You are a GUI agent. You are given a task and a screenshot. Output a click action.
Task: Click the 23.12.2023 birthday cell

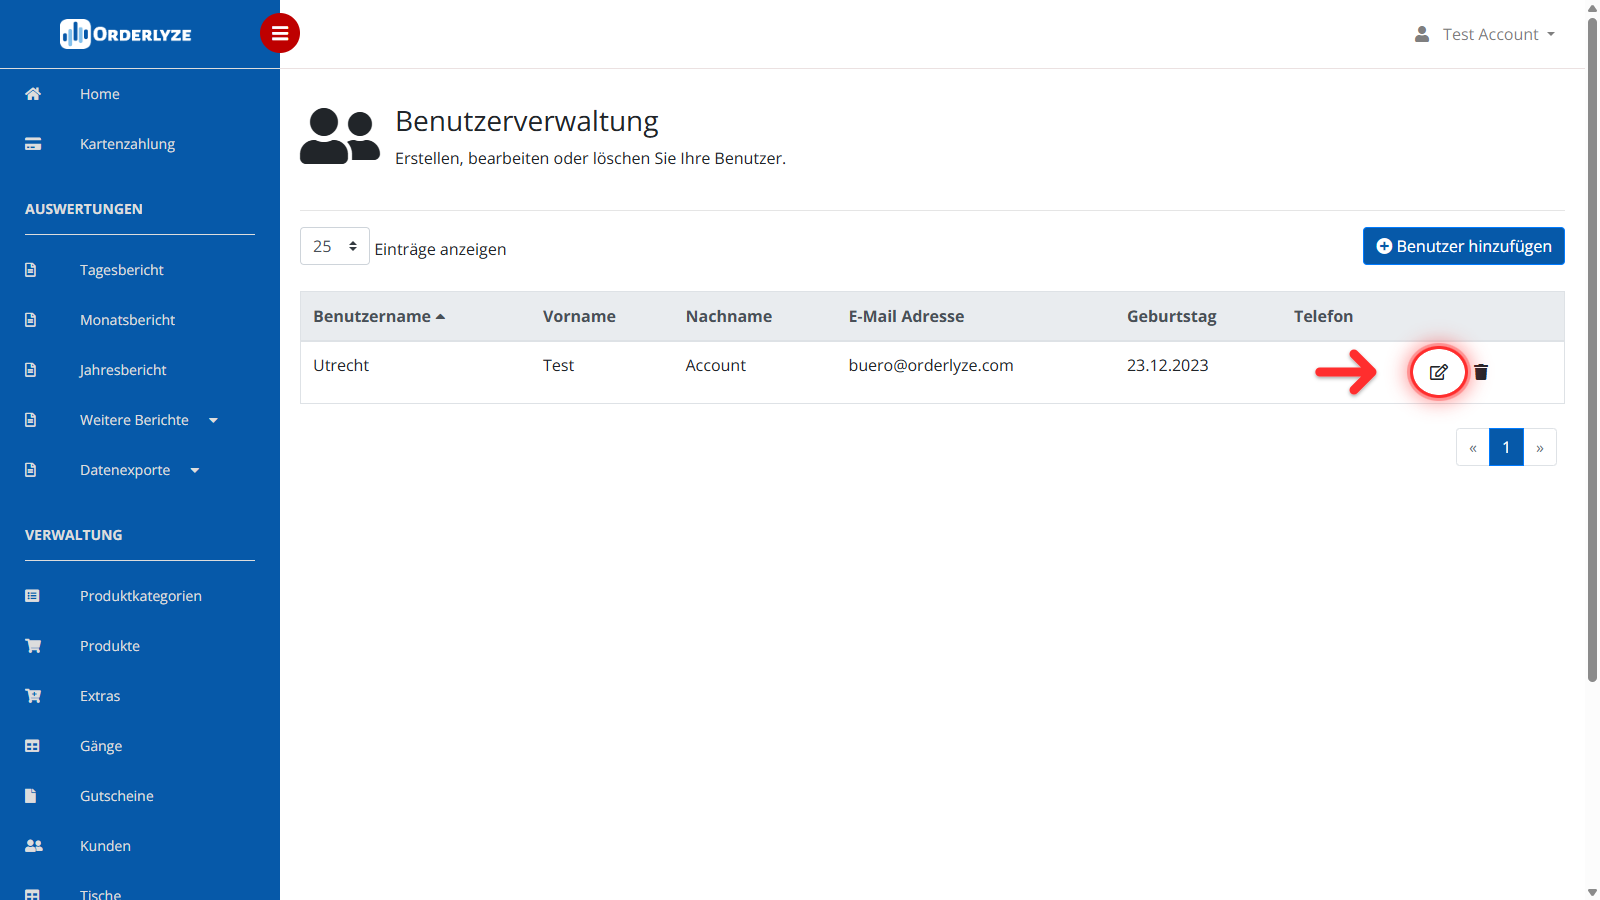click(x=1168, y=365)
